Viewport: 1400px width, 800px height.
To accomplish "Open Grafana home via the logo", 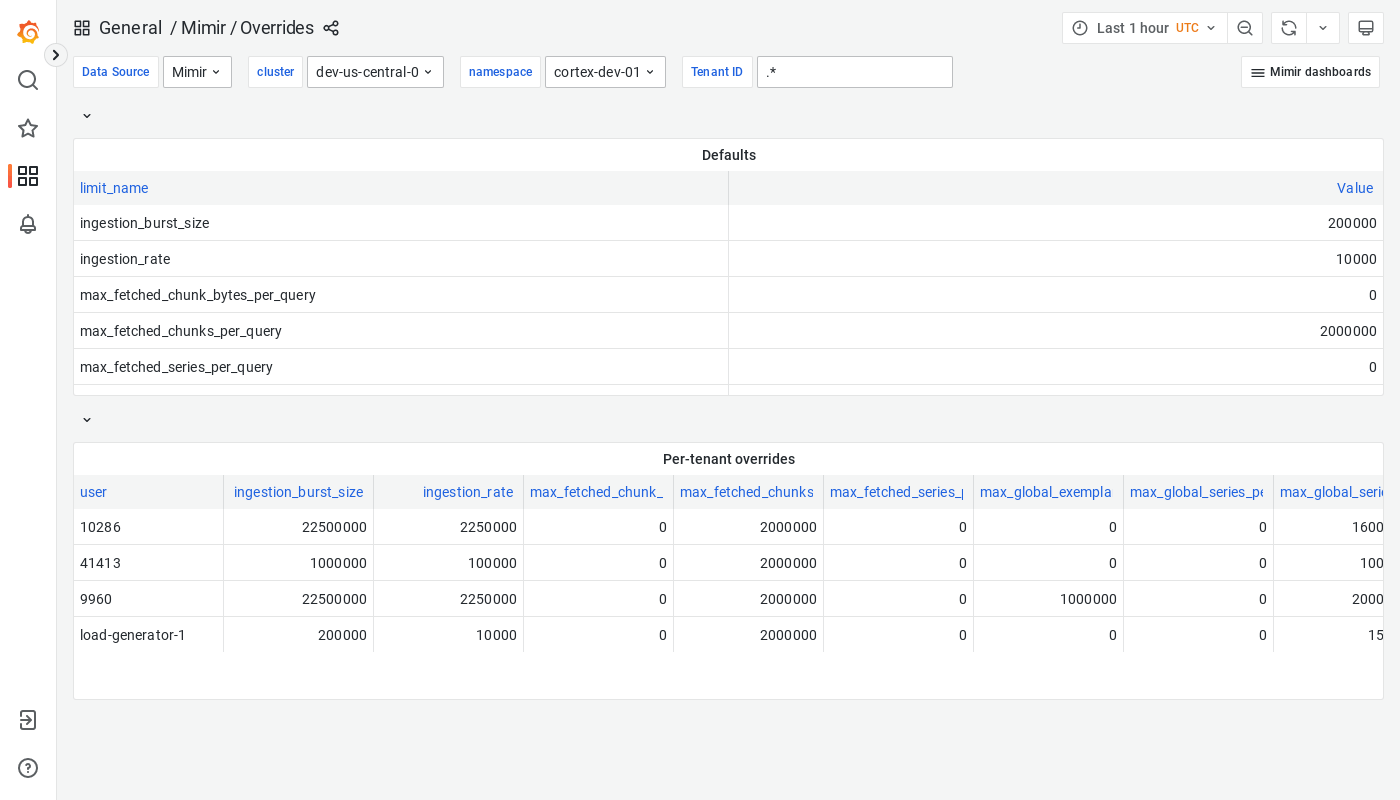I will click(27, 31).
